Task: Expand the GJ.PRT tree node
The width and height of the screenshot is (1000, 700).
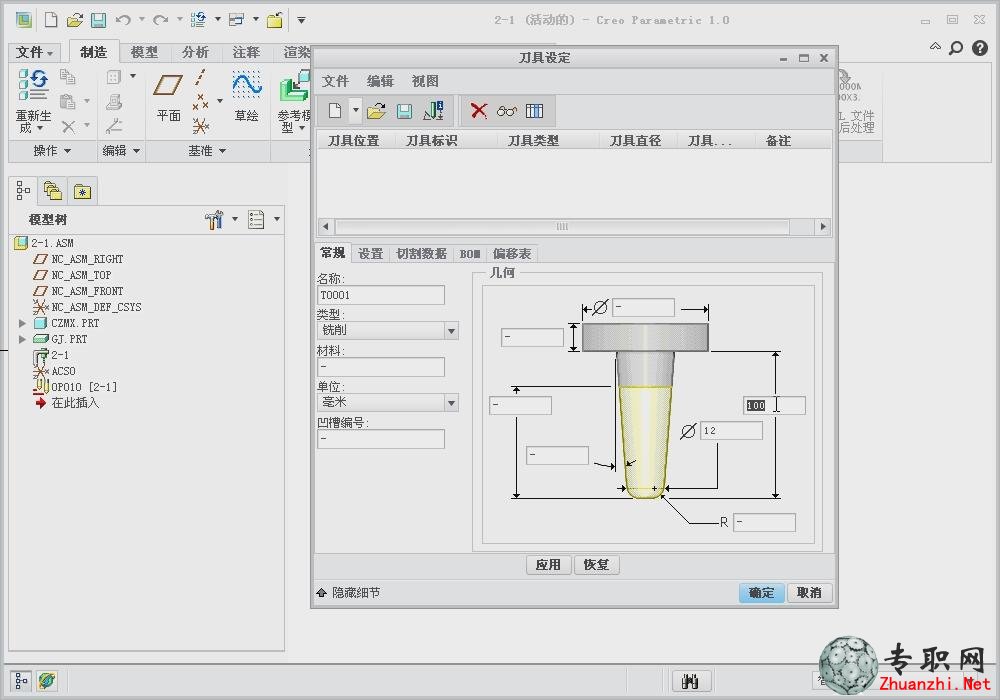Action: click(22, 339)
